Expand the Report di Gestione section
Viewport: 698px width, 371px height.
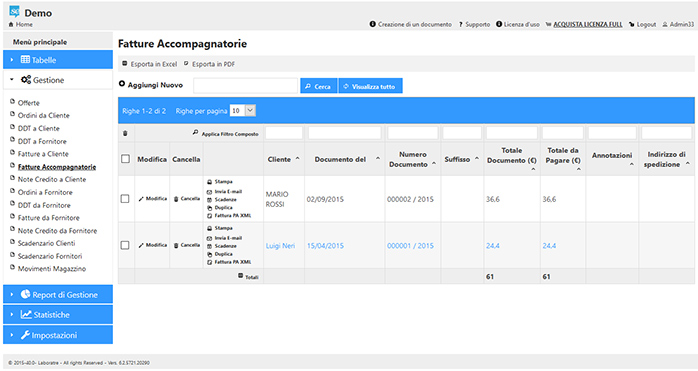tap(58, 294)
